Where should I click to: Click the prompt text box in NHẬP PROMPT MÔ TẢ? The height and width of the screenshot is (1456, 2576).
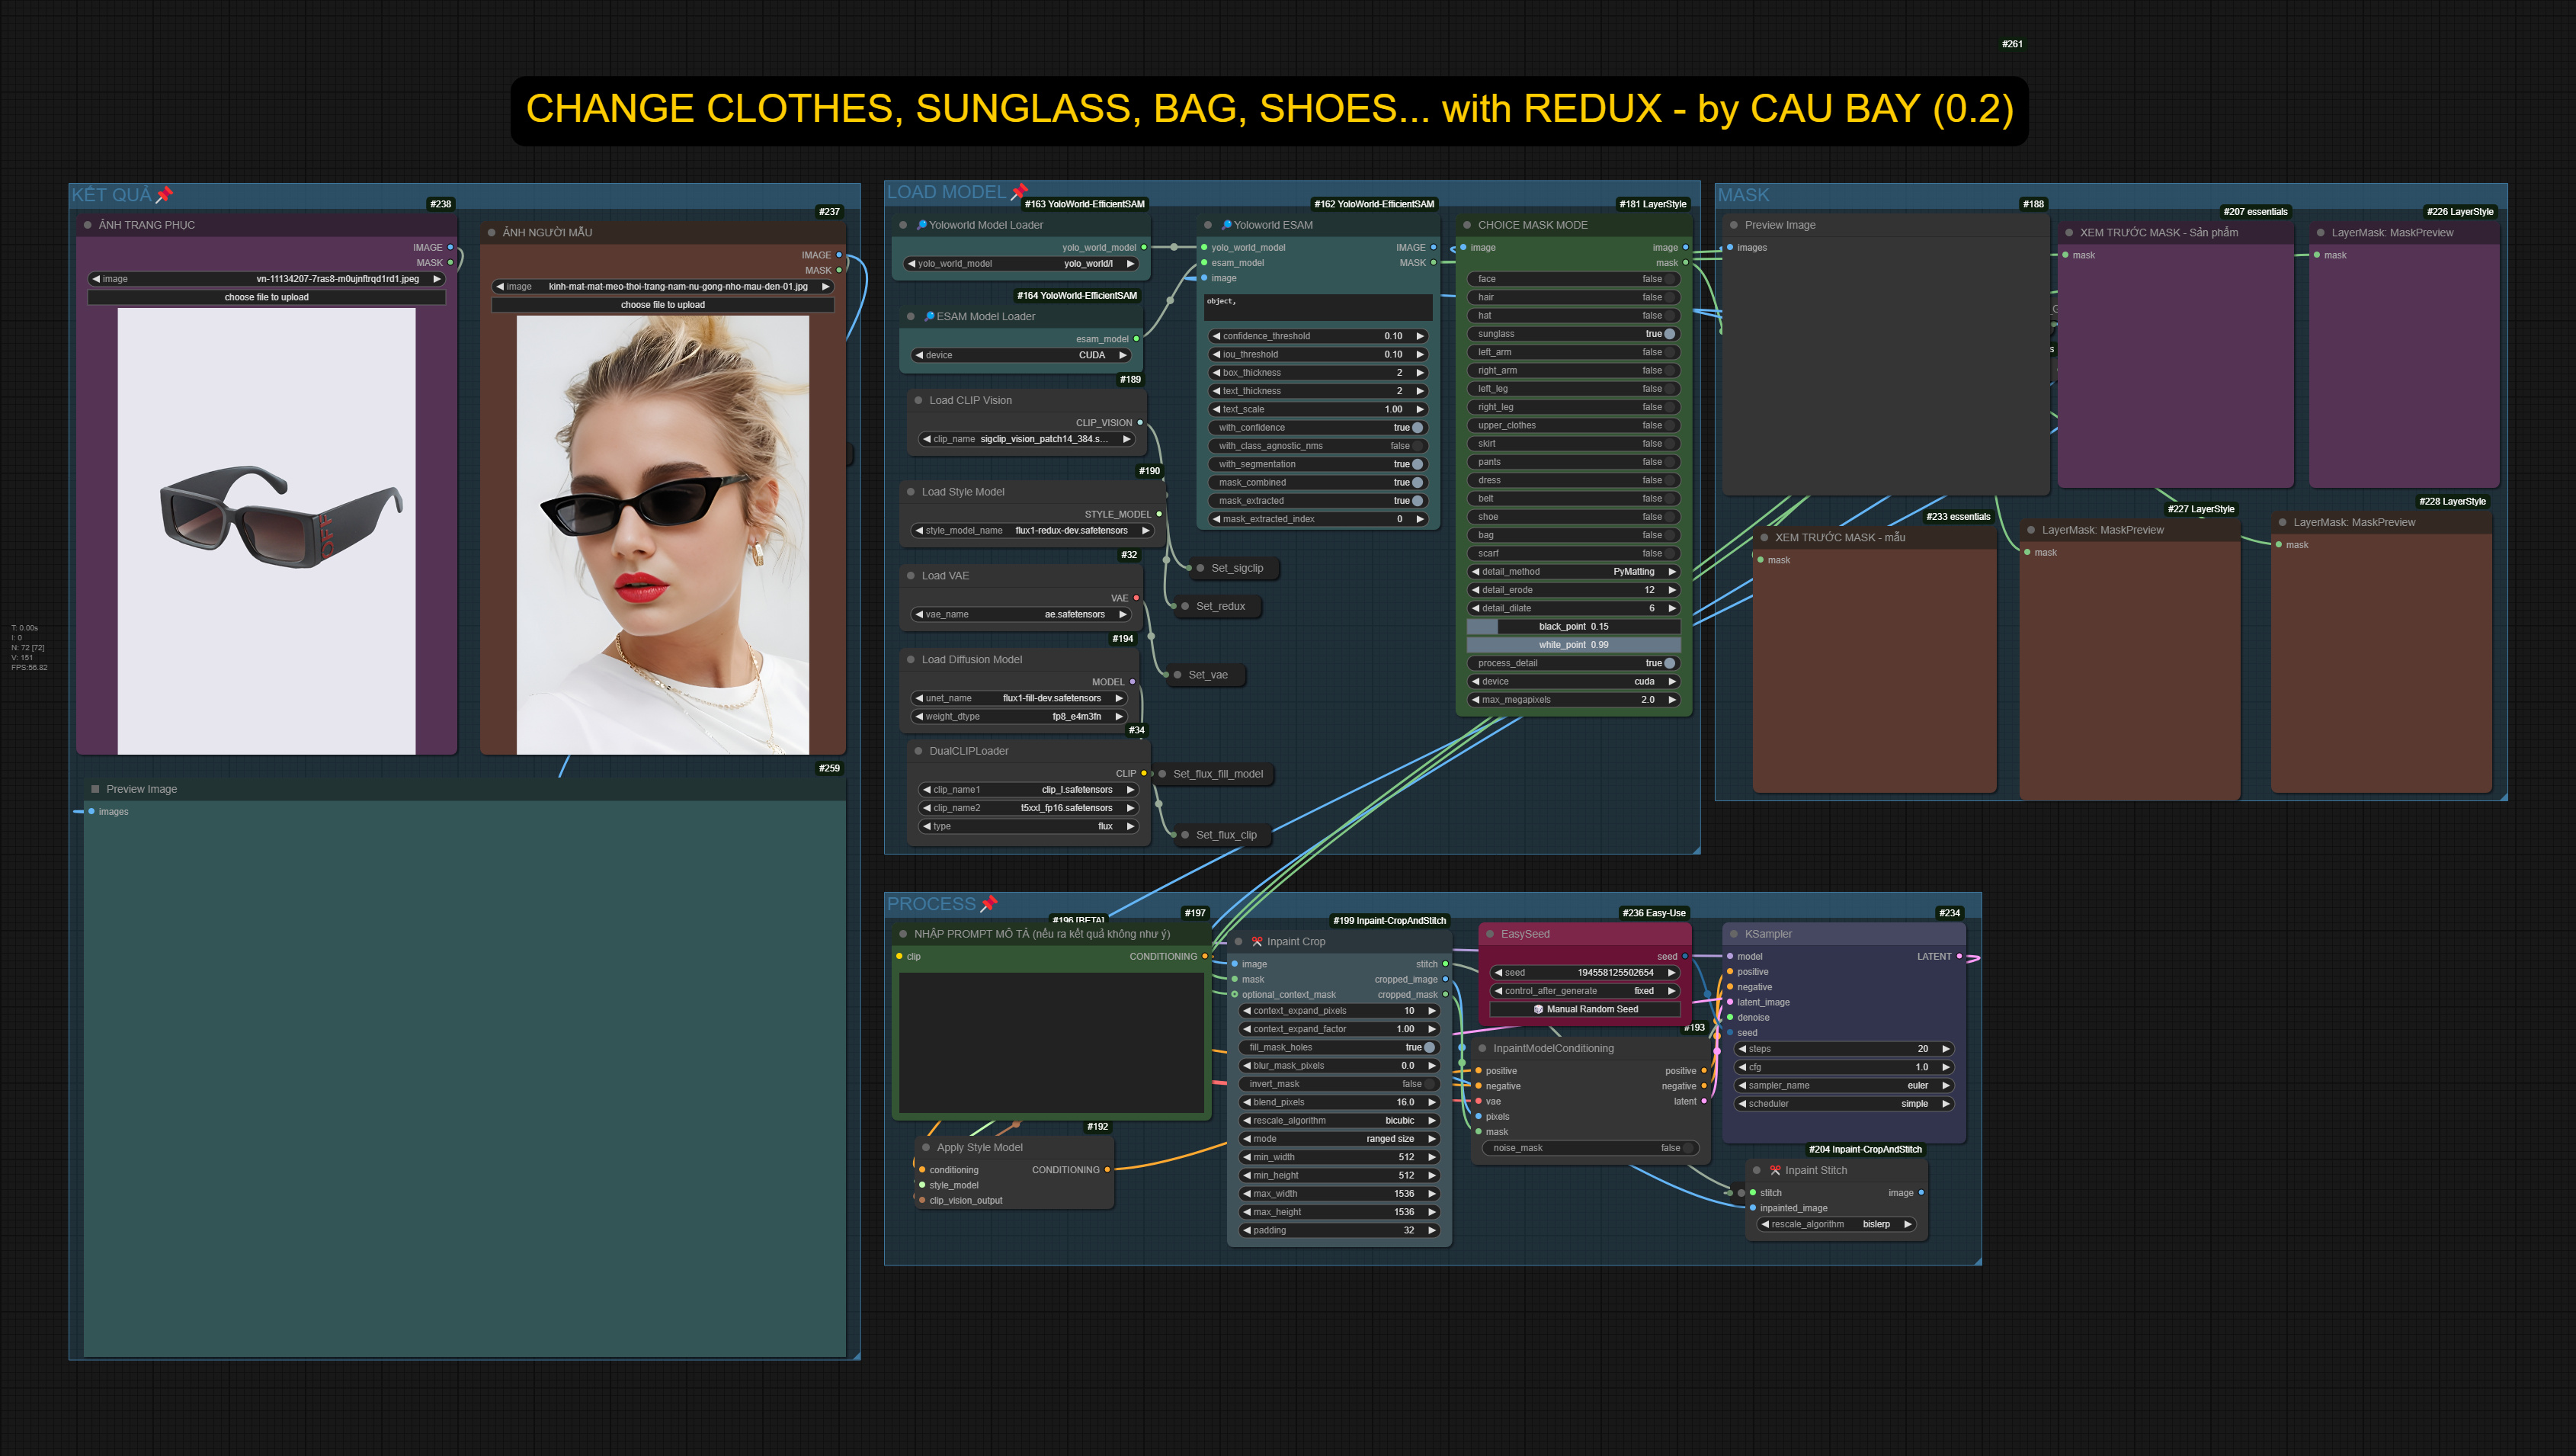(1050, 1040)
